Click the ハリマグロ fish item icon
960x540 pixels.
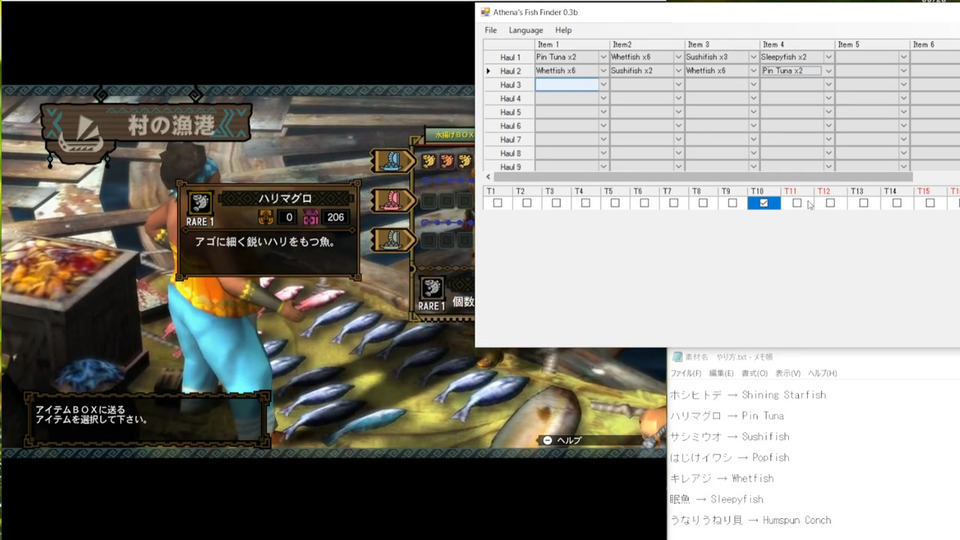click(200, 202)
